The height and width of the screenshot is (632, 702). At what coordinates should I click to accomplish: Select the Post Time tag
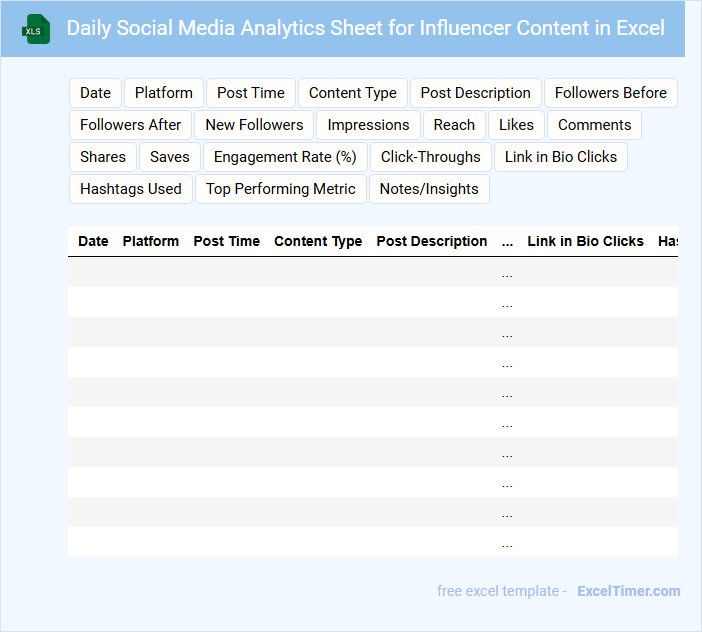(251, 93)
